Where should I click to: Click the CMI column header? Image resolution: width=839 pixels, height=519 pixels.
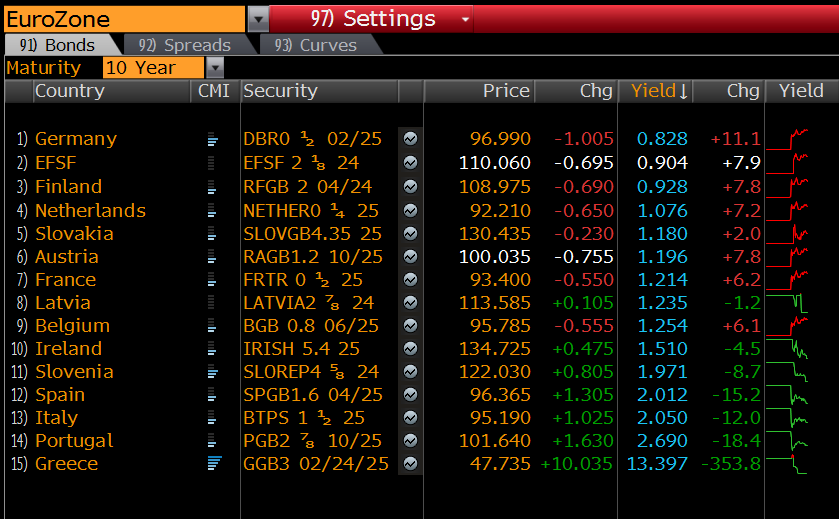[214, 91]
